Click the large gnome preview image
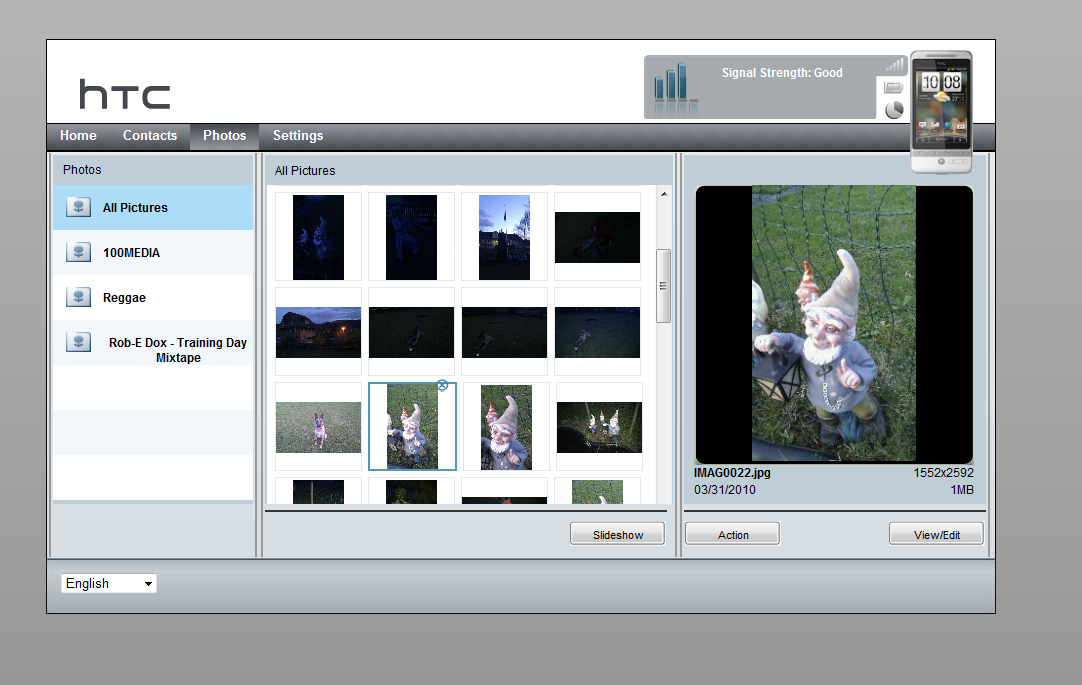This screenshot has height=685, width=1082. [834, 324]
